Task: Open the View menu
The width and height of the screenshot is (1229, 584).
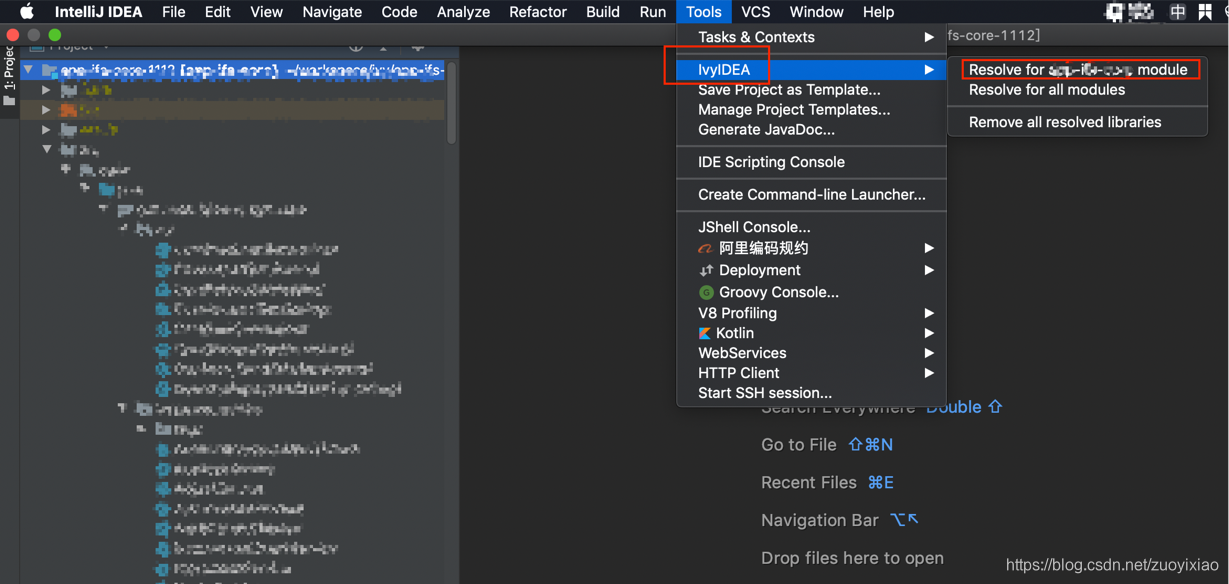Action: (x=266, y=12)
